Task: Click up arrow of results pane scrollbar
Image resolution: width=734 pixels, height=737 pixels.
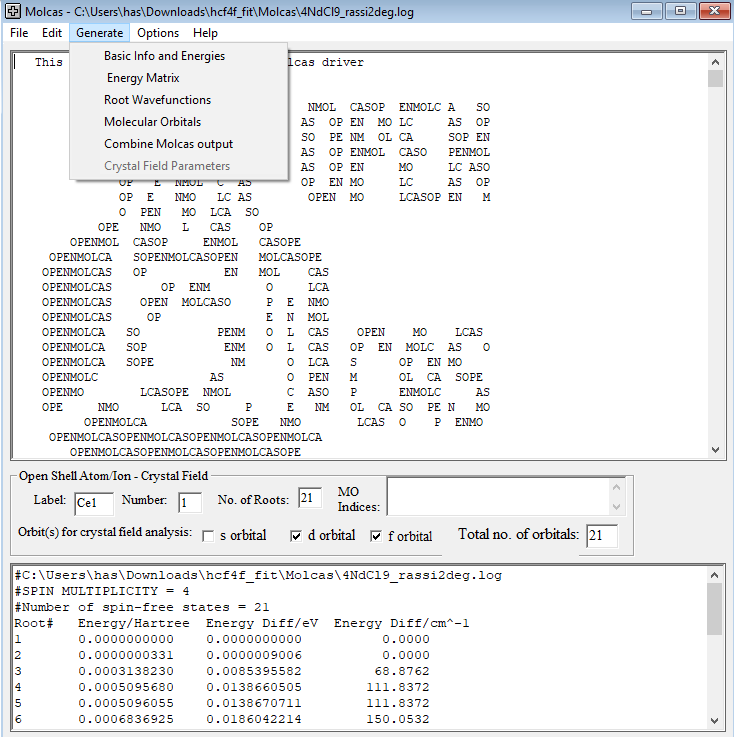Action: [x=714, y=575]
